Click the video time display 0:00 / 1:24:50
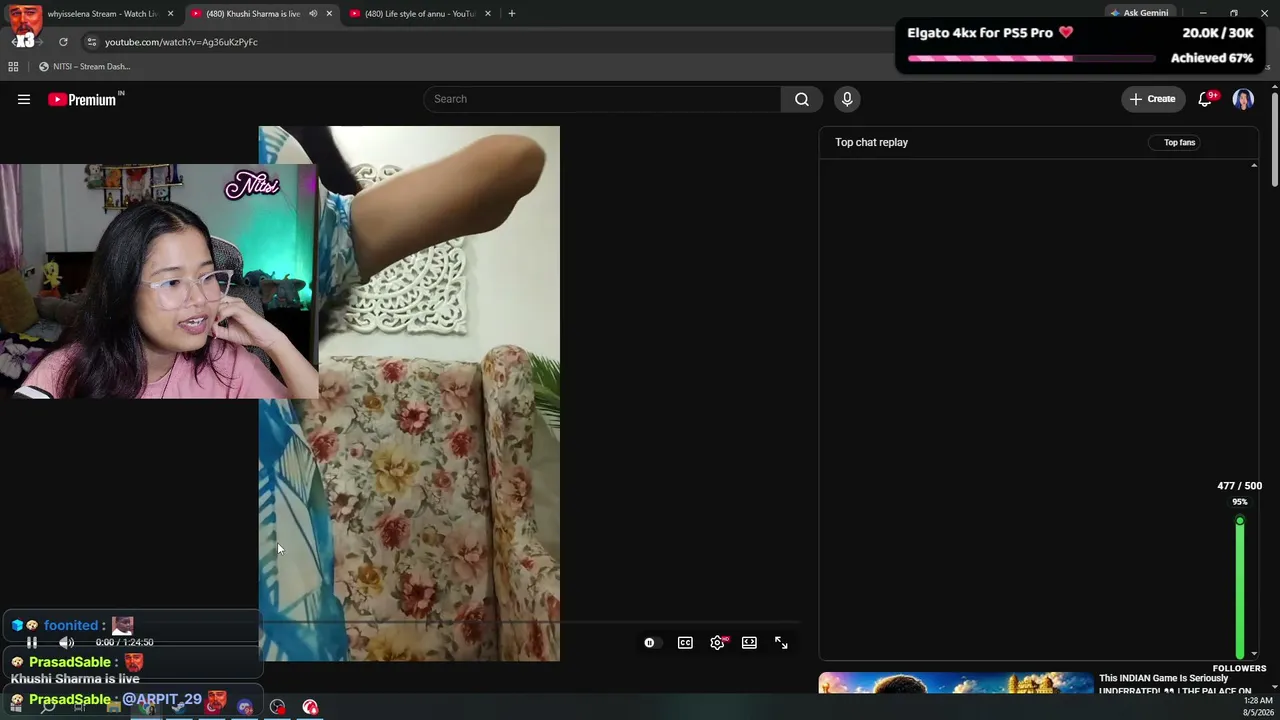Screen dimensions: 1280x720 [x=124, y=643]
